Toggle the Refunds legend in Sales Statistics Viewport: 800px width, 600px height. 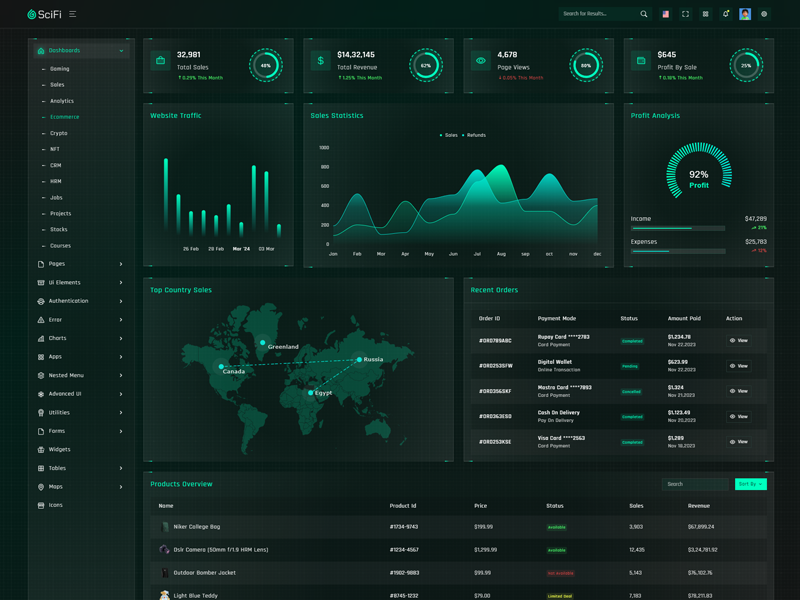coord(474,135)
